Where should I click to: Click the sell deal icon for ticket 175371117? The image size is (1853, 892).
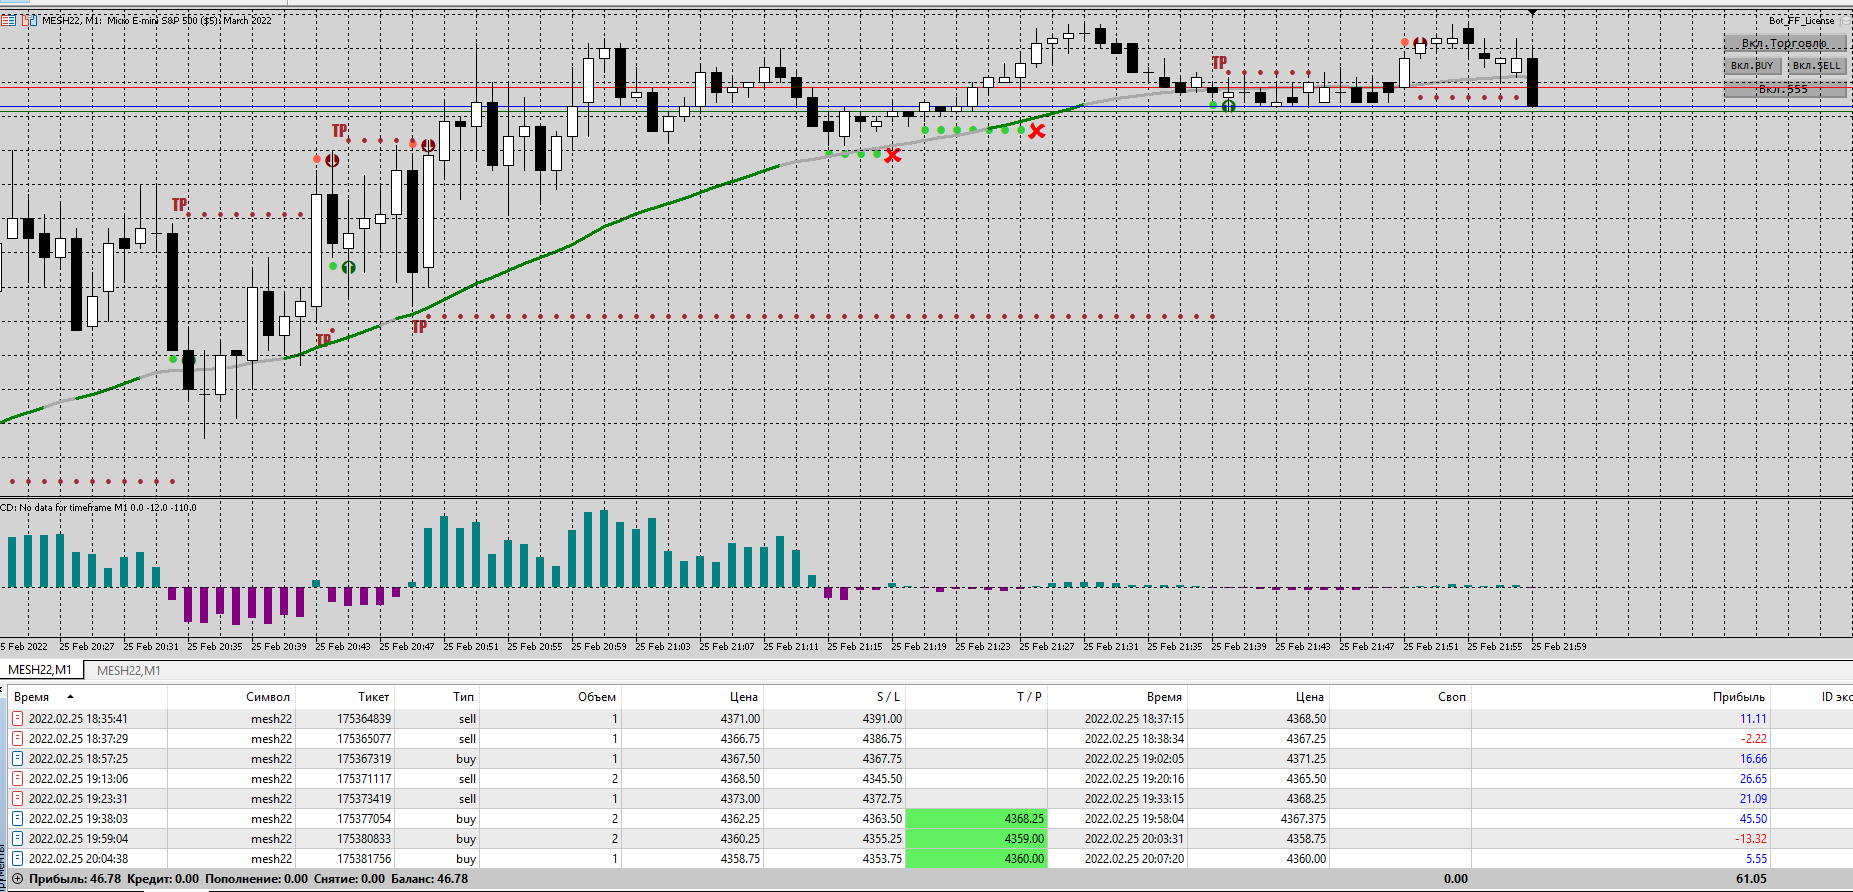pos(17,778)
